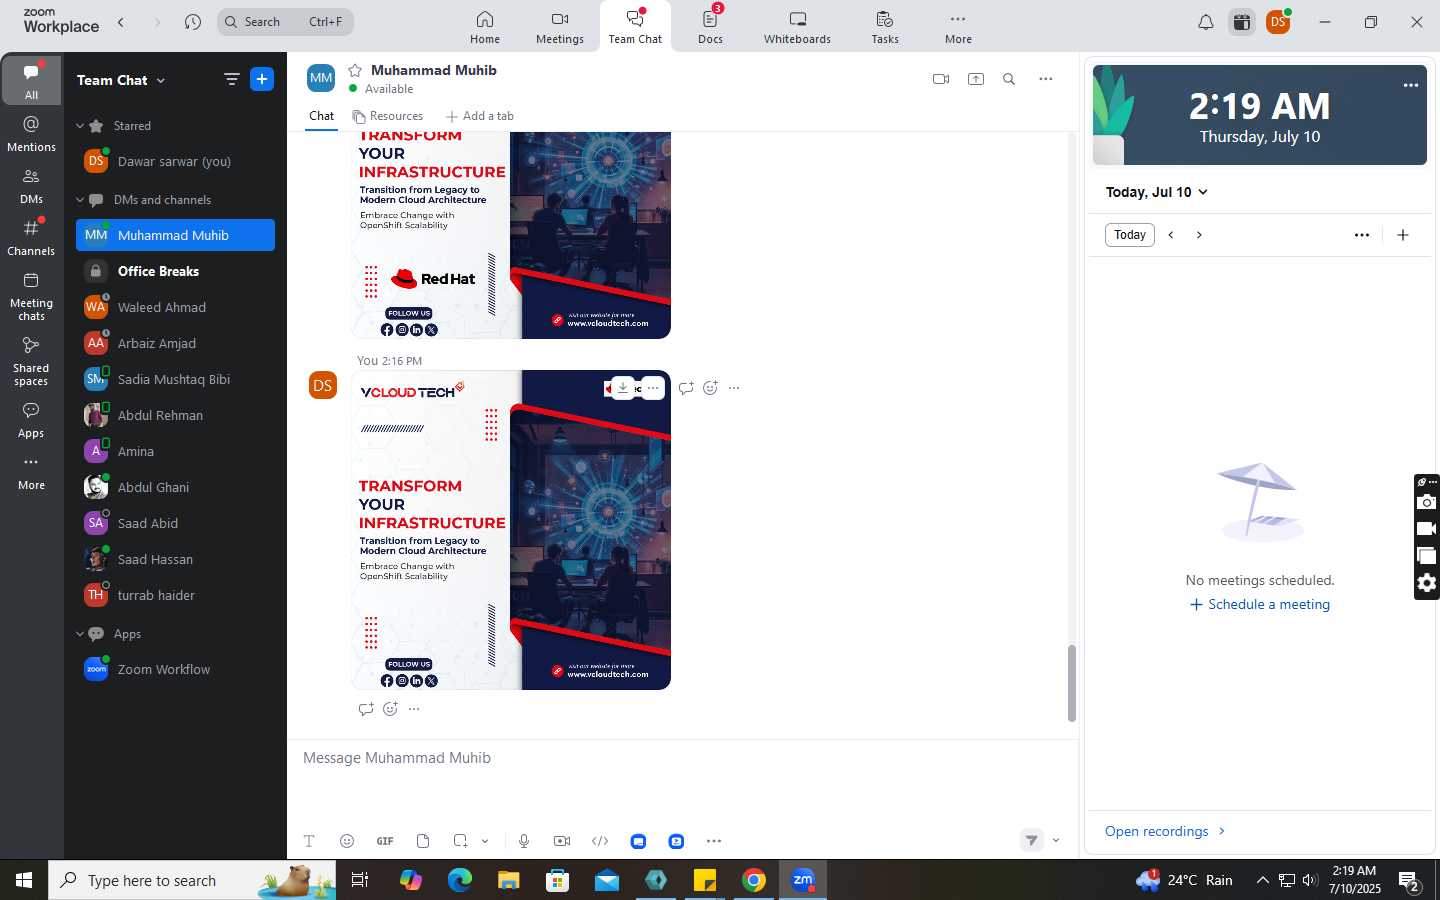
Task: Open Meeting chats in sidebar
Action: (x=31, y=296)
